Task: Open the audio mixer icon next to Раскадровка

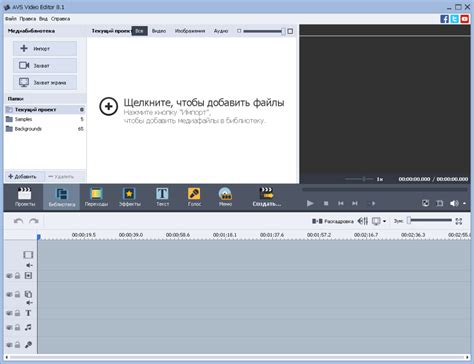Action: point(363,221)
